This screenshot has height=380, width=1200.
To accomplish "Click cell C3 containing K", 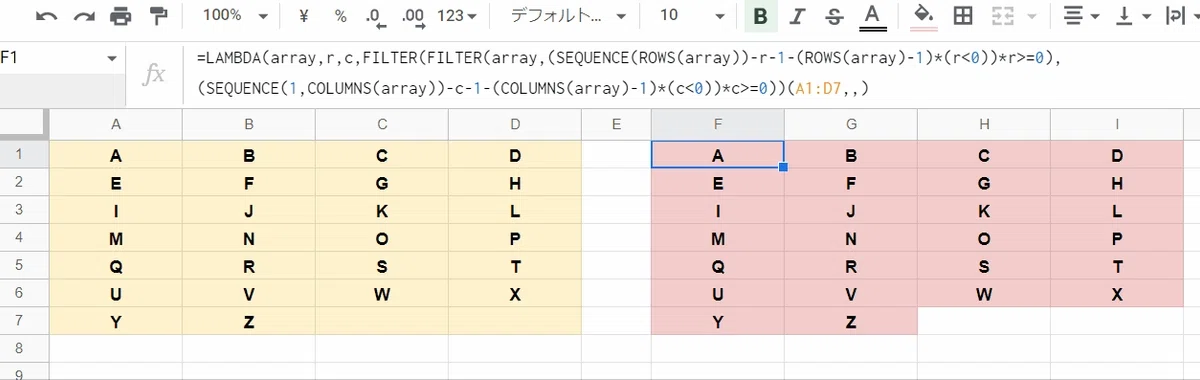I will [382, 211].
